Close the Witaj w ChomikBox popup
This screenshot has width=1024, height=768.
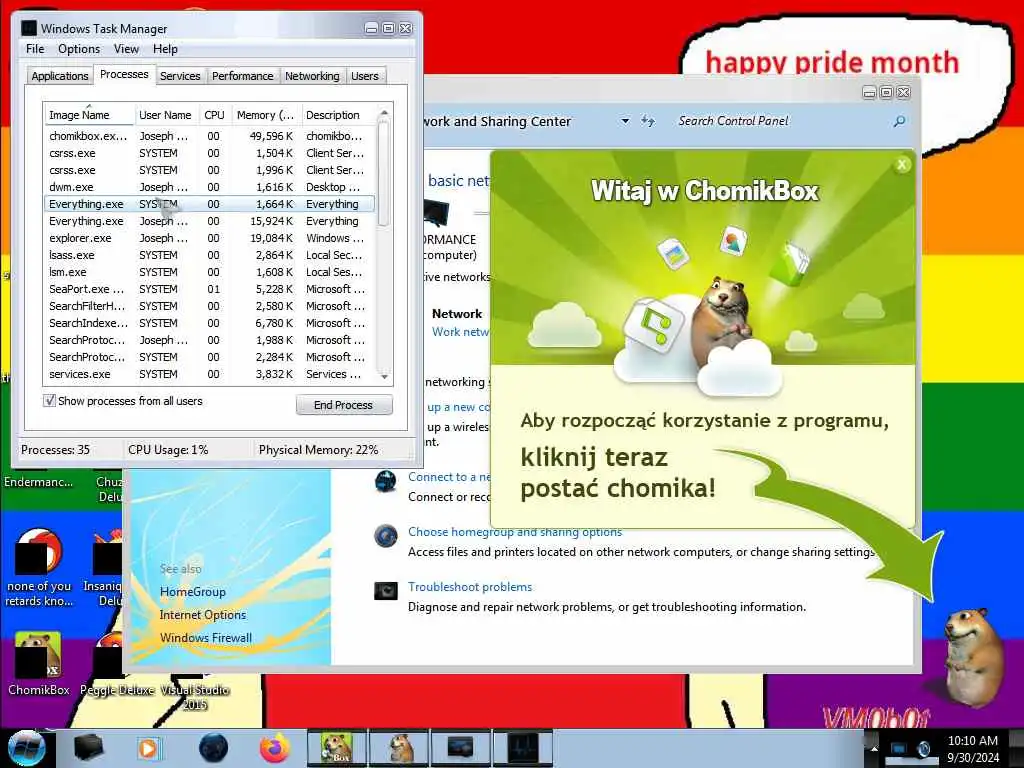pos(902,165)
